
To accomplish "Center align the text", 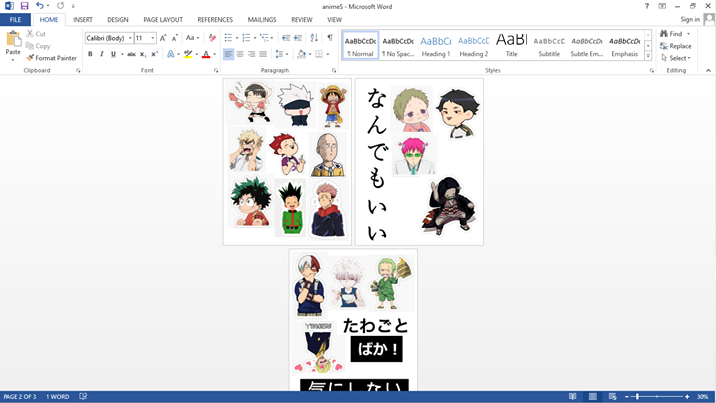I will (x=240, y=54).
